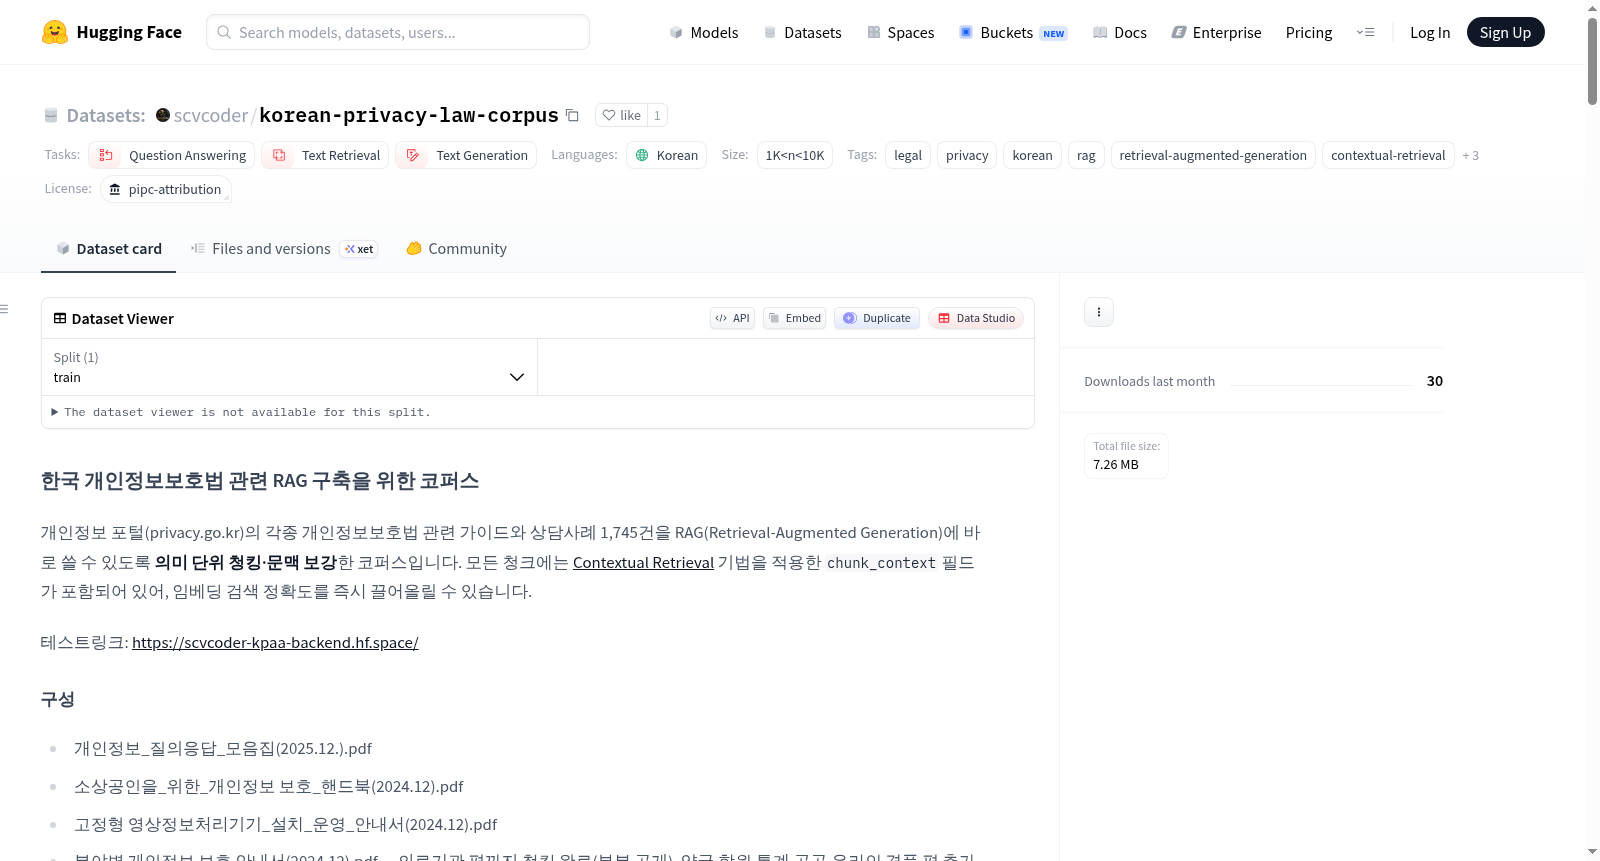Image resolution: width=1600 pixels, height=861 pixels.
Task: Click the Text Generation task tag
Action: coord(466,155)
